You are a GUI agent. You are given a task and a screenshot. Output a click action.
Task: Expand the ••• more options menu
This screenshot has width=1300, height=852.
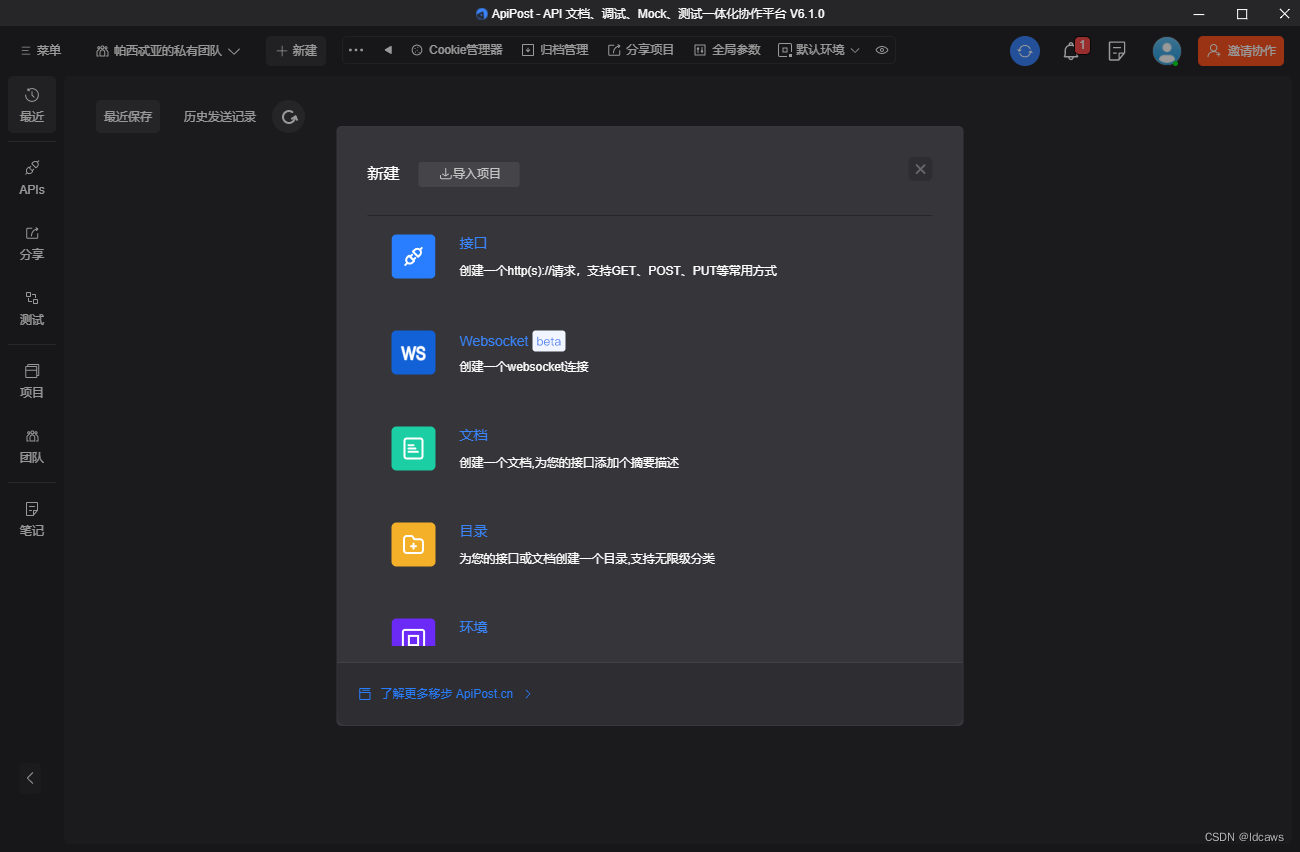click(x=355, y=49)
